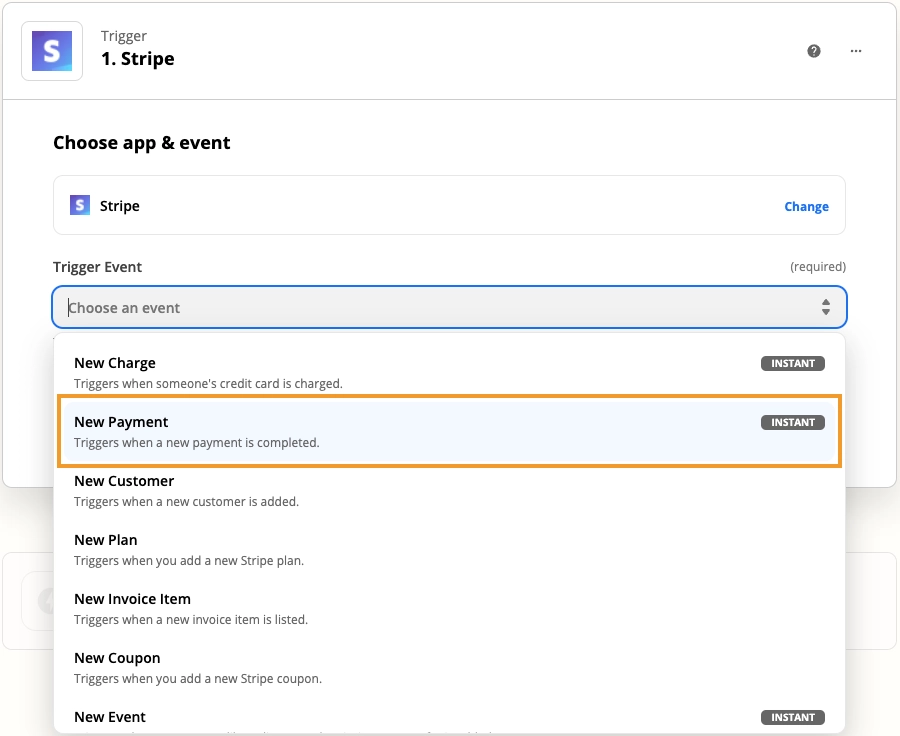Click INSTANT badge on New Charge
900x736 pixels.
(793, 363)
